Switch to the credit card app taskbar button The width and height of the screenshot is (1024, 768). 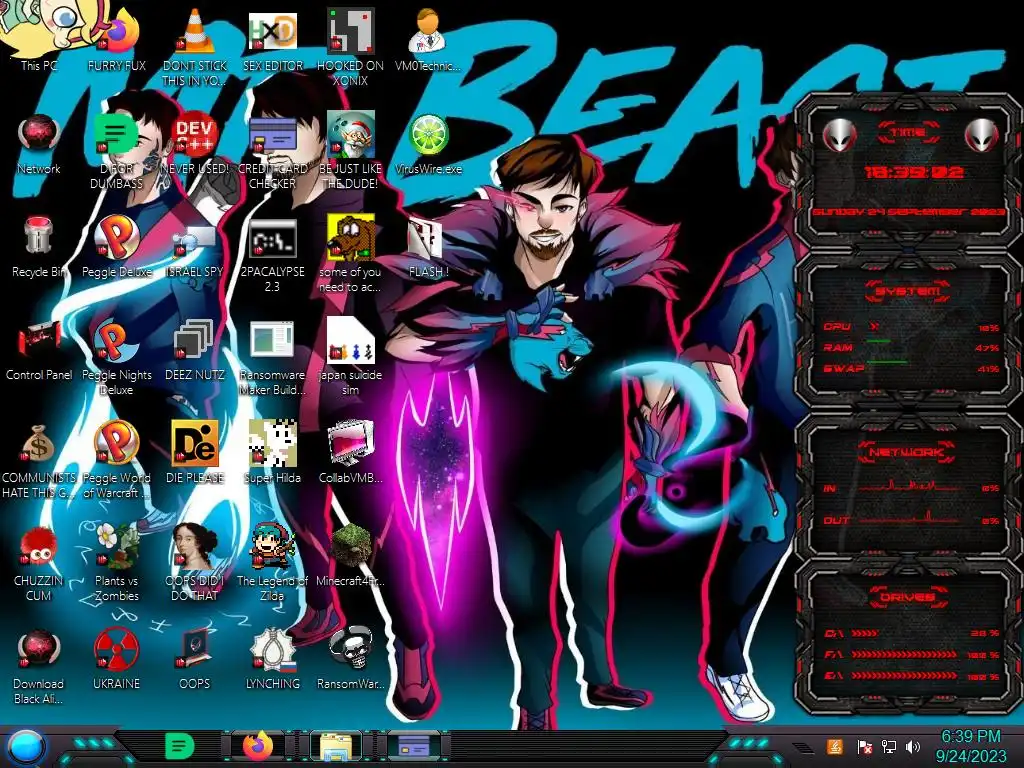[413, 746]
